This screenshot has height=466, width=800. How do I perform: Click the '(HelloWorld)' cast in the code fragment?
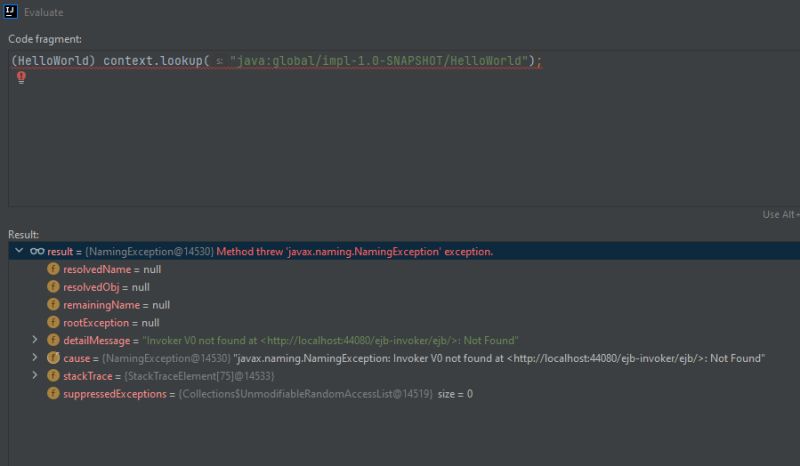tap(53, 61)
